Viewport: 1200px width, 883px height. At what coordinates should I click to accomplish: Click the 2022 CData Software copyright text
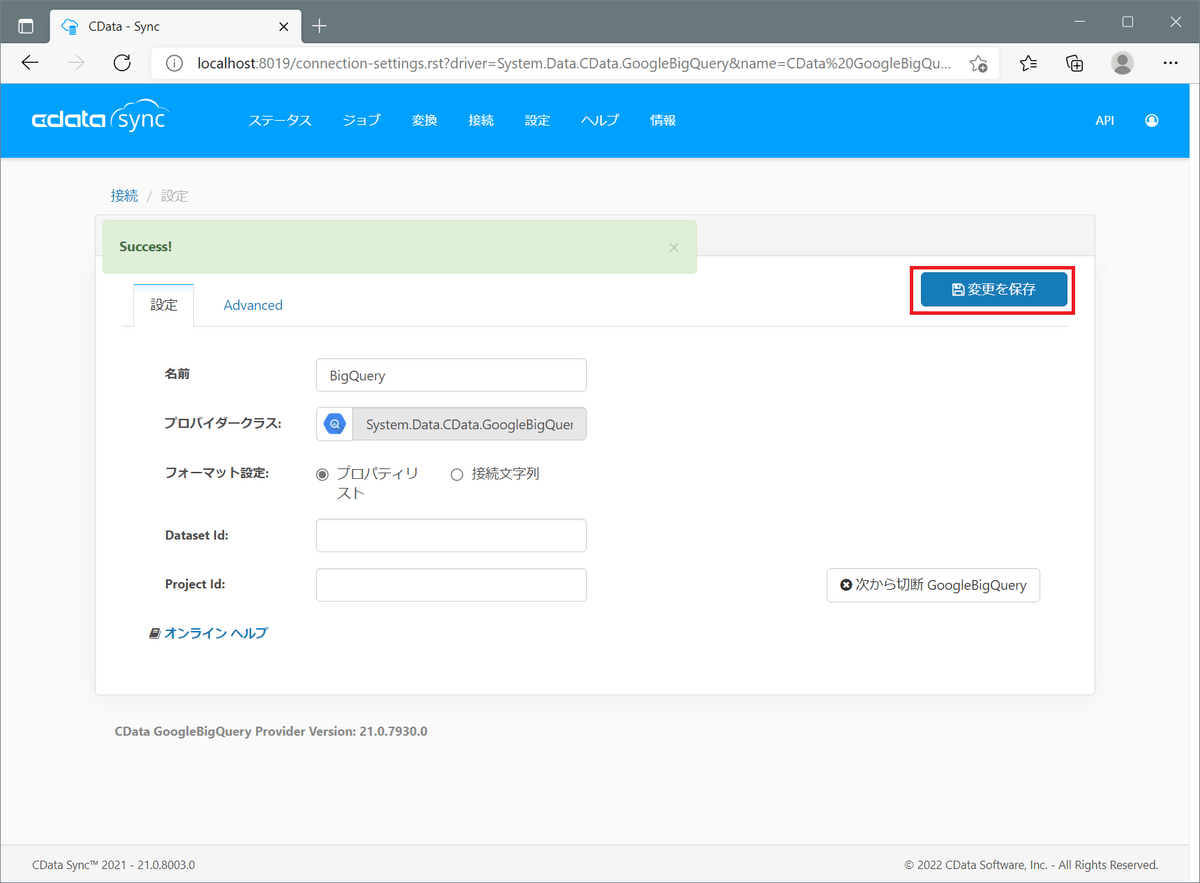[x=1031, y=865]
